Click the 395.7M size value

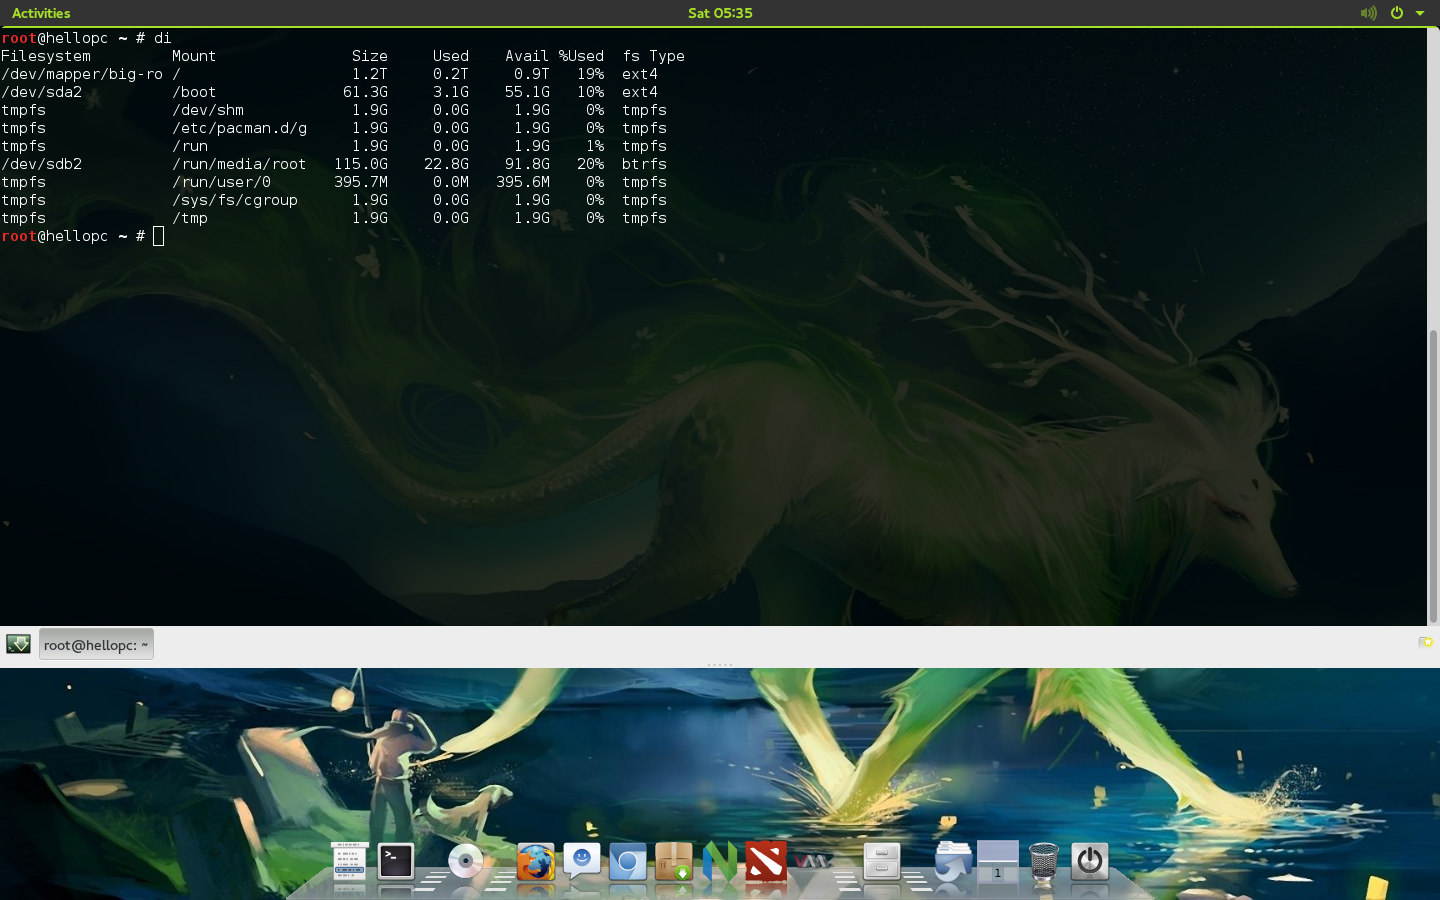pyautogui.click(x=361, y=182)
